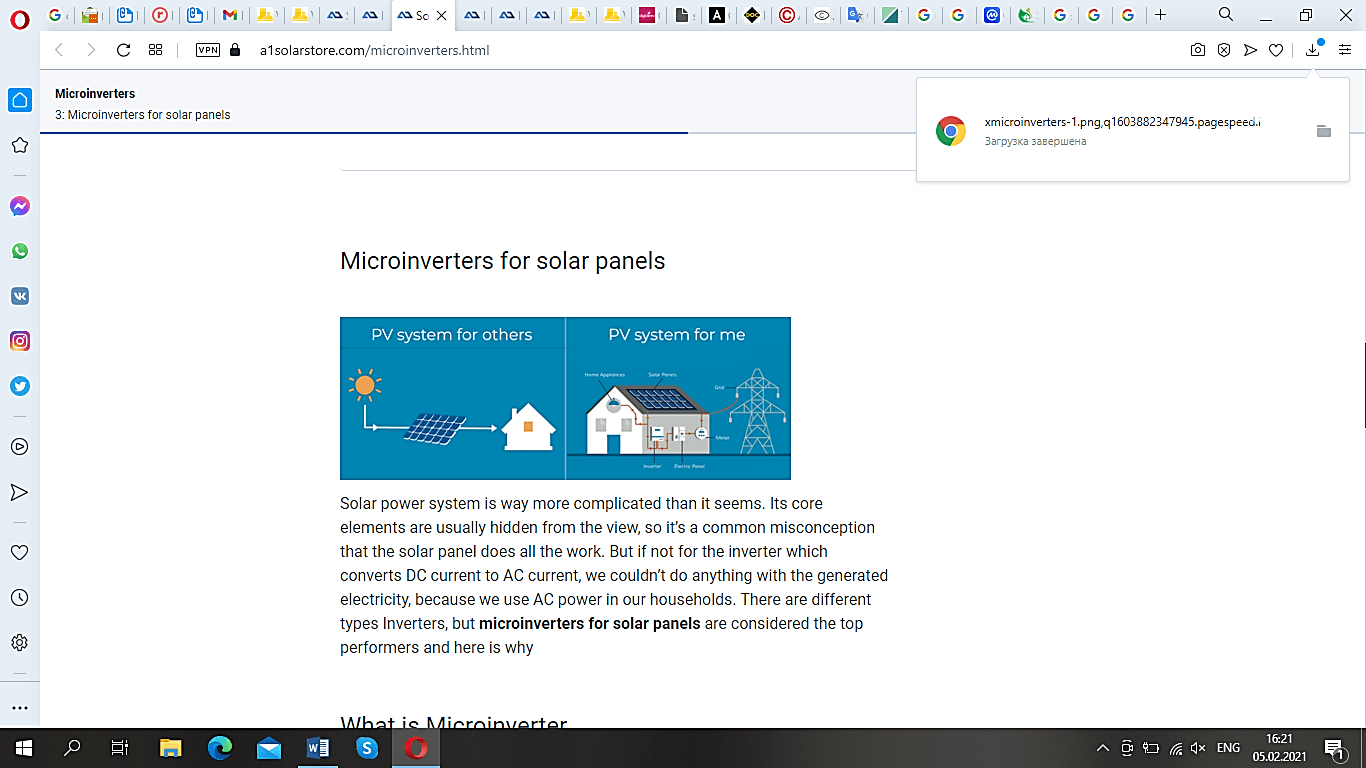
Task: Take a snapshot with the camera icon
Action: (1197, 50)
